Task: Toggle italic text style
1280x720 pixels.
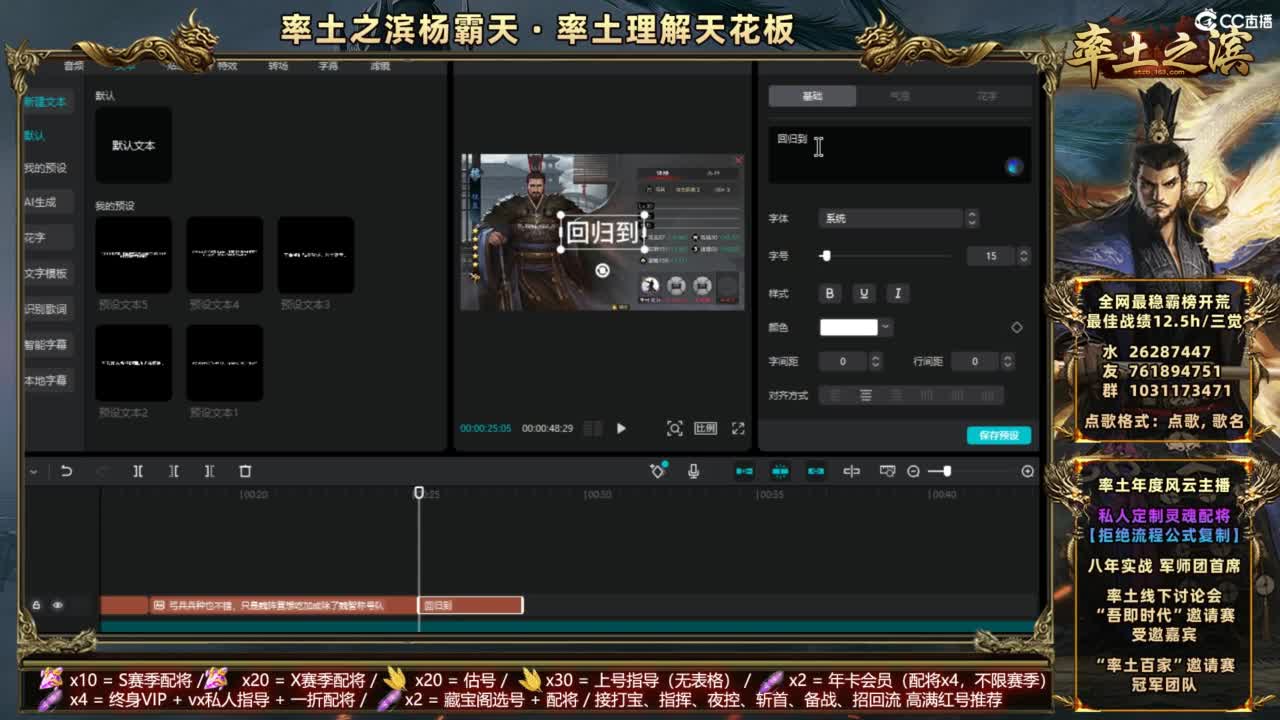Action: (898, 293)
